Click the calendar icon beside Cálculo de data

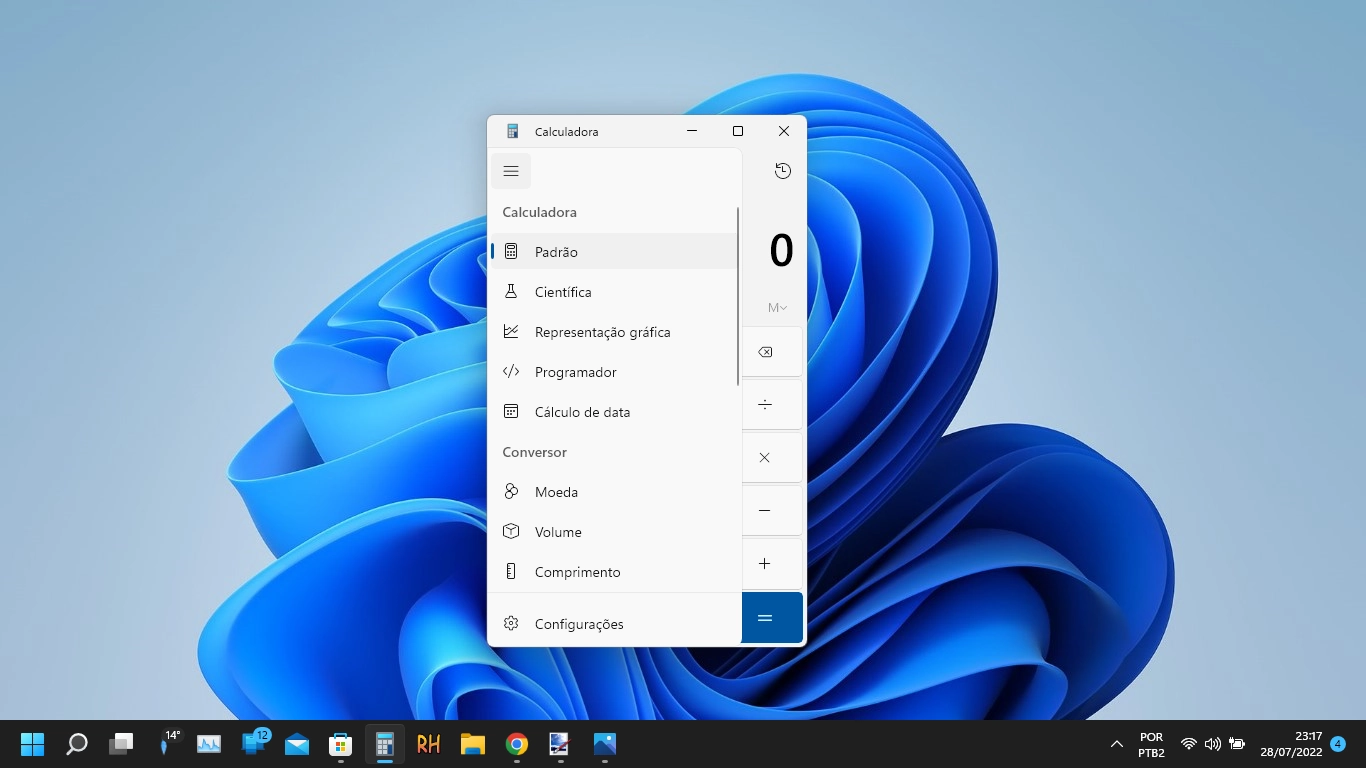511,411
